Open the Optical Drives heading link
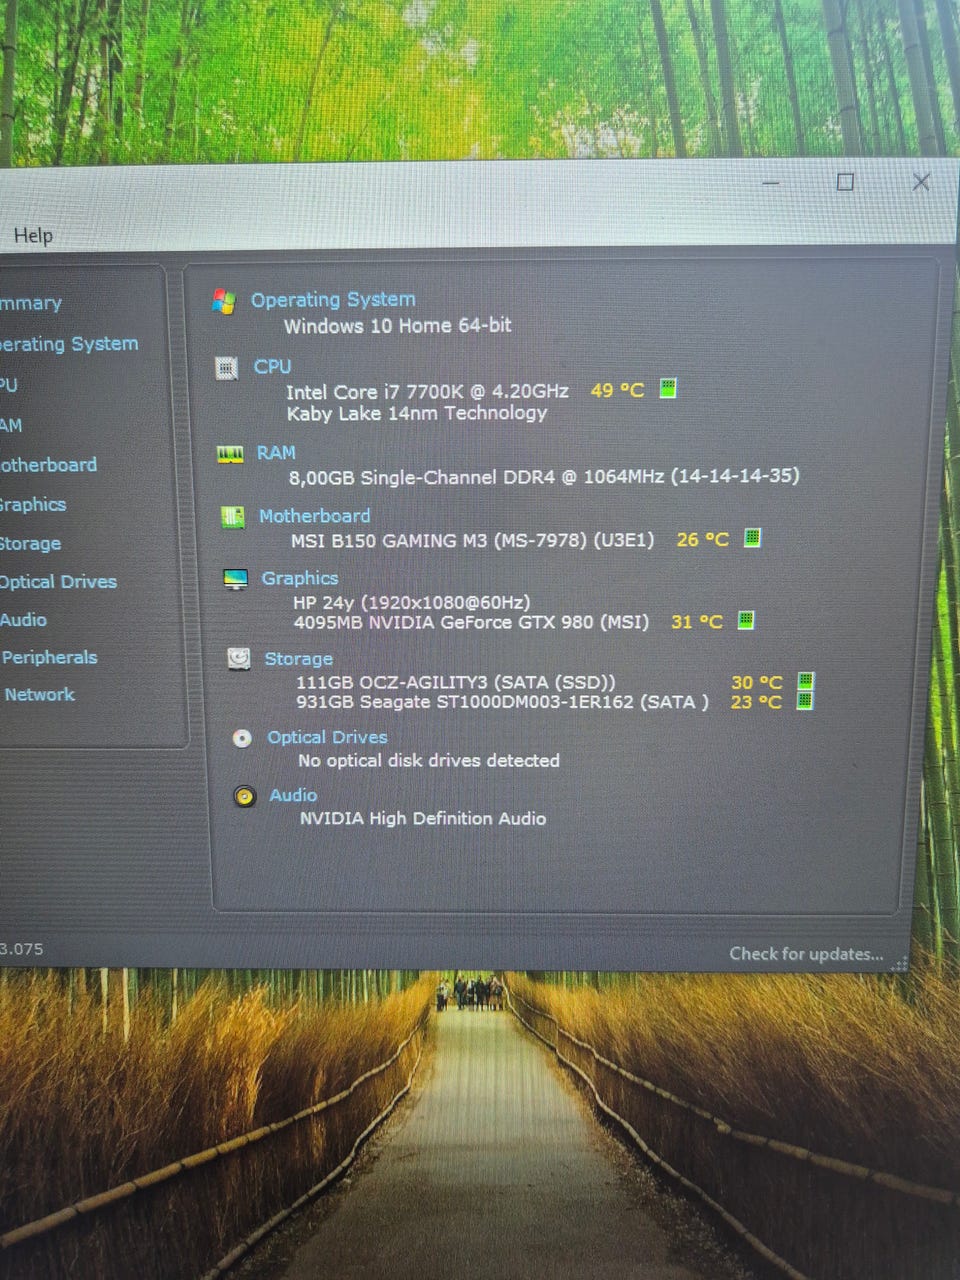The image size is (960, 1280). pyautogui.click(x=327, y=737)
